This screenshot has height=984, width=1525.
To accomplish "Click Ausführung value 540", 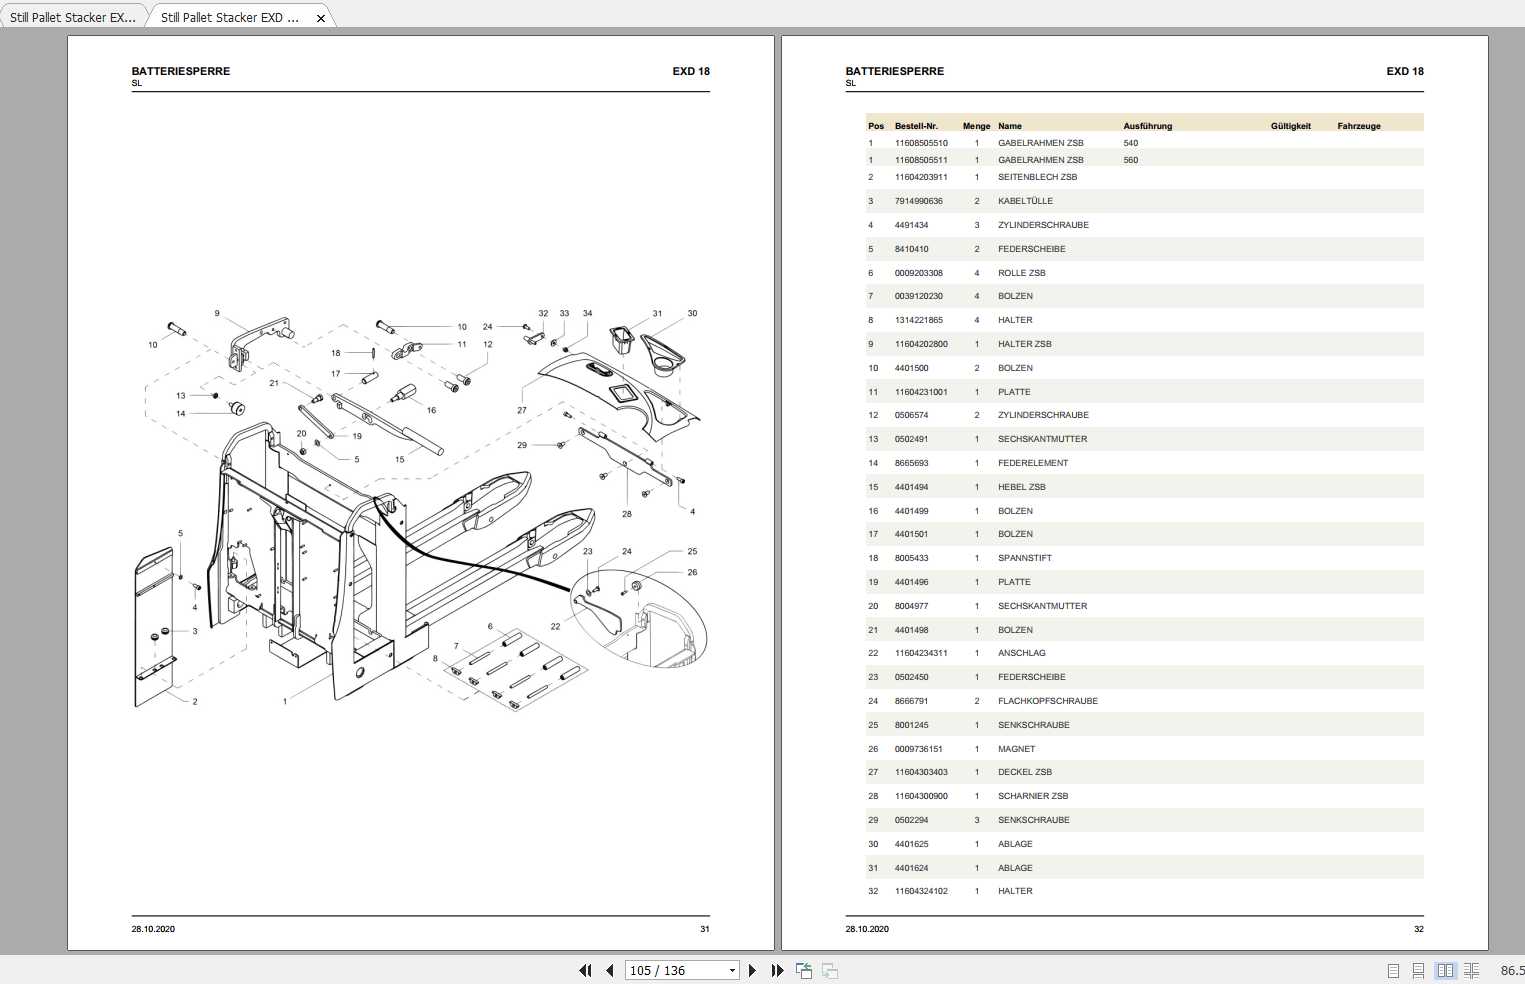I will pos(1130,143).
